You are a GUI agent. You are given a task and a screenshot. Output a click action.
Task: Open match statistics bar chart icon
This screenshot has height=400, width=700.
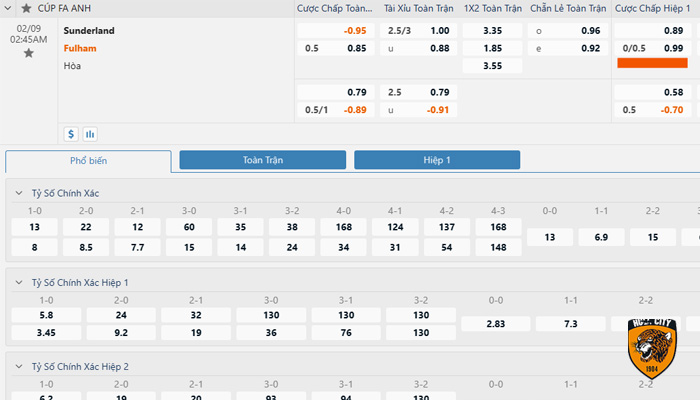90,133
